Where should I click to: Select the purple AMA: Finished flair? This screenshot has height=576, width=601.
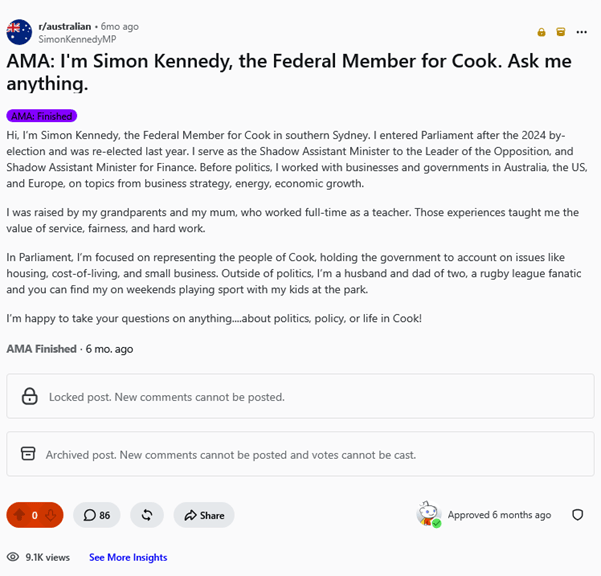point(41,116)
